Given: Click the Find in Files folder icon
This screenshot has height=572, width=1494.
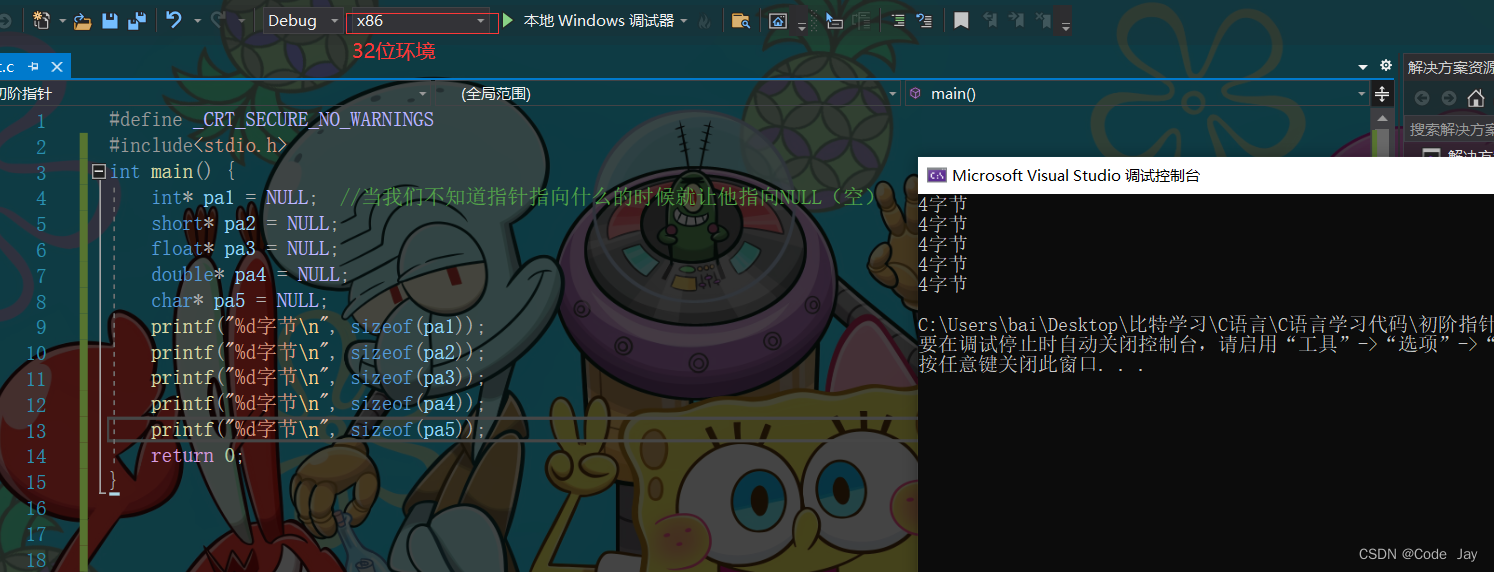Looking at the screenshot, I should [741, 21].
